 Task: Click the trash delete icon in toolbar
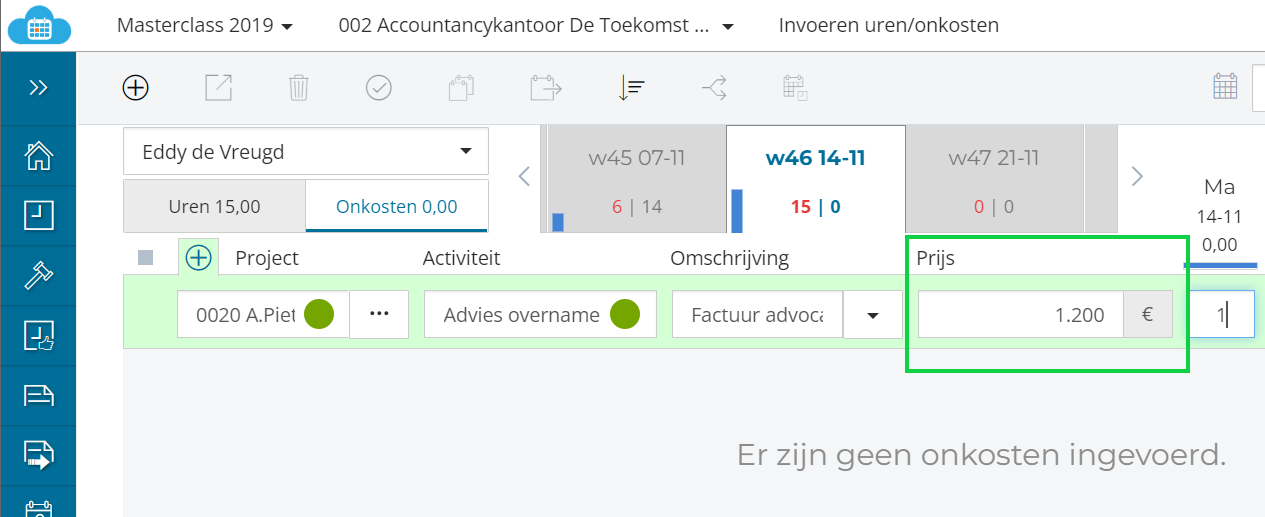point(298,88)
